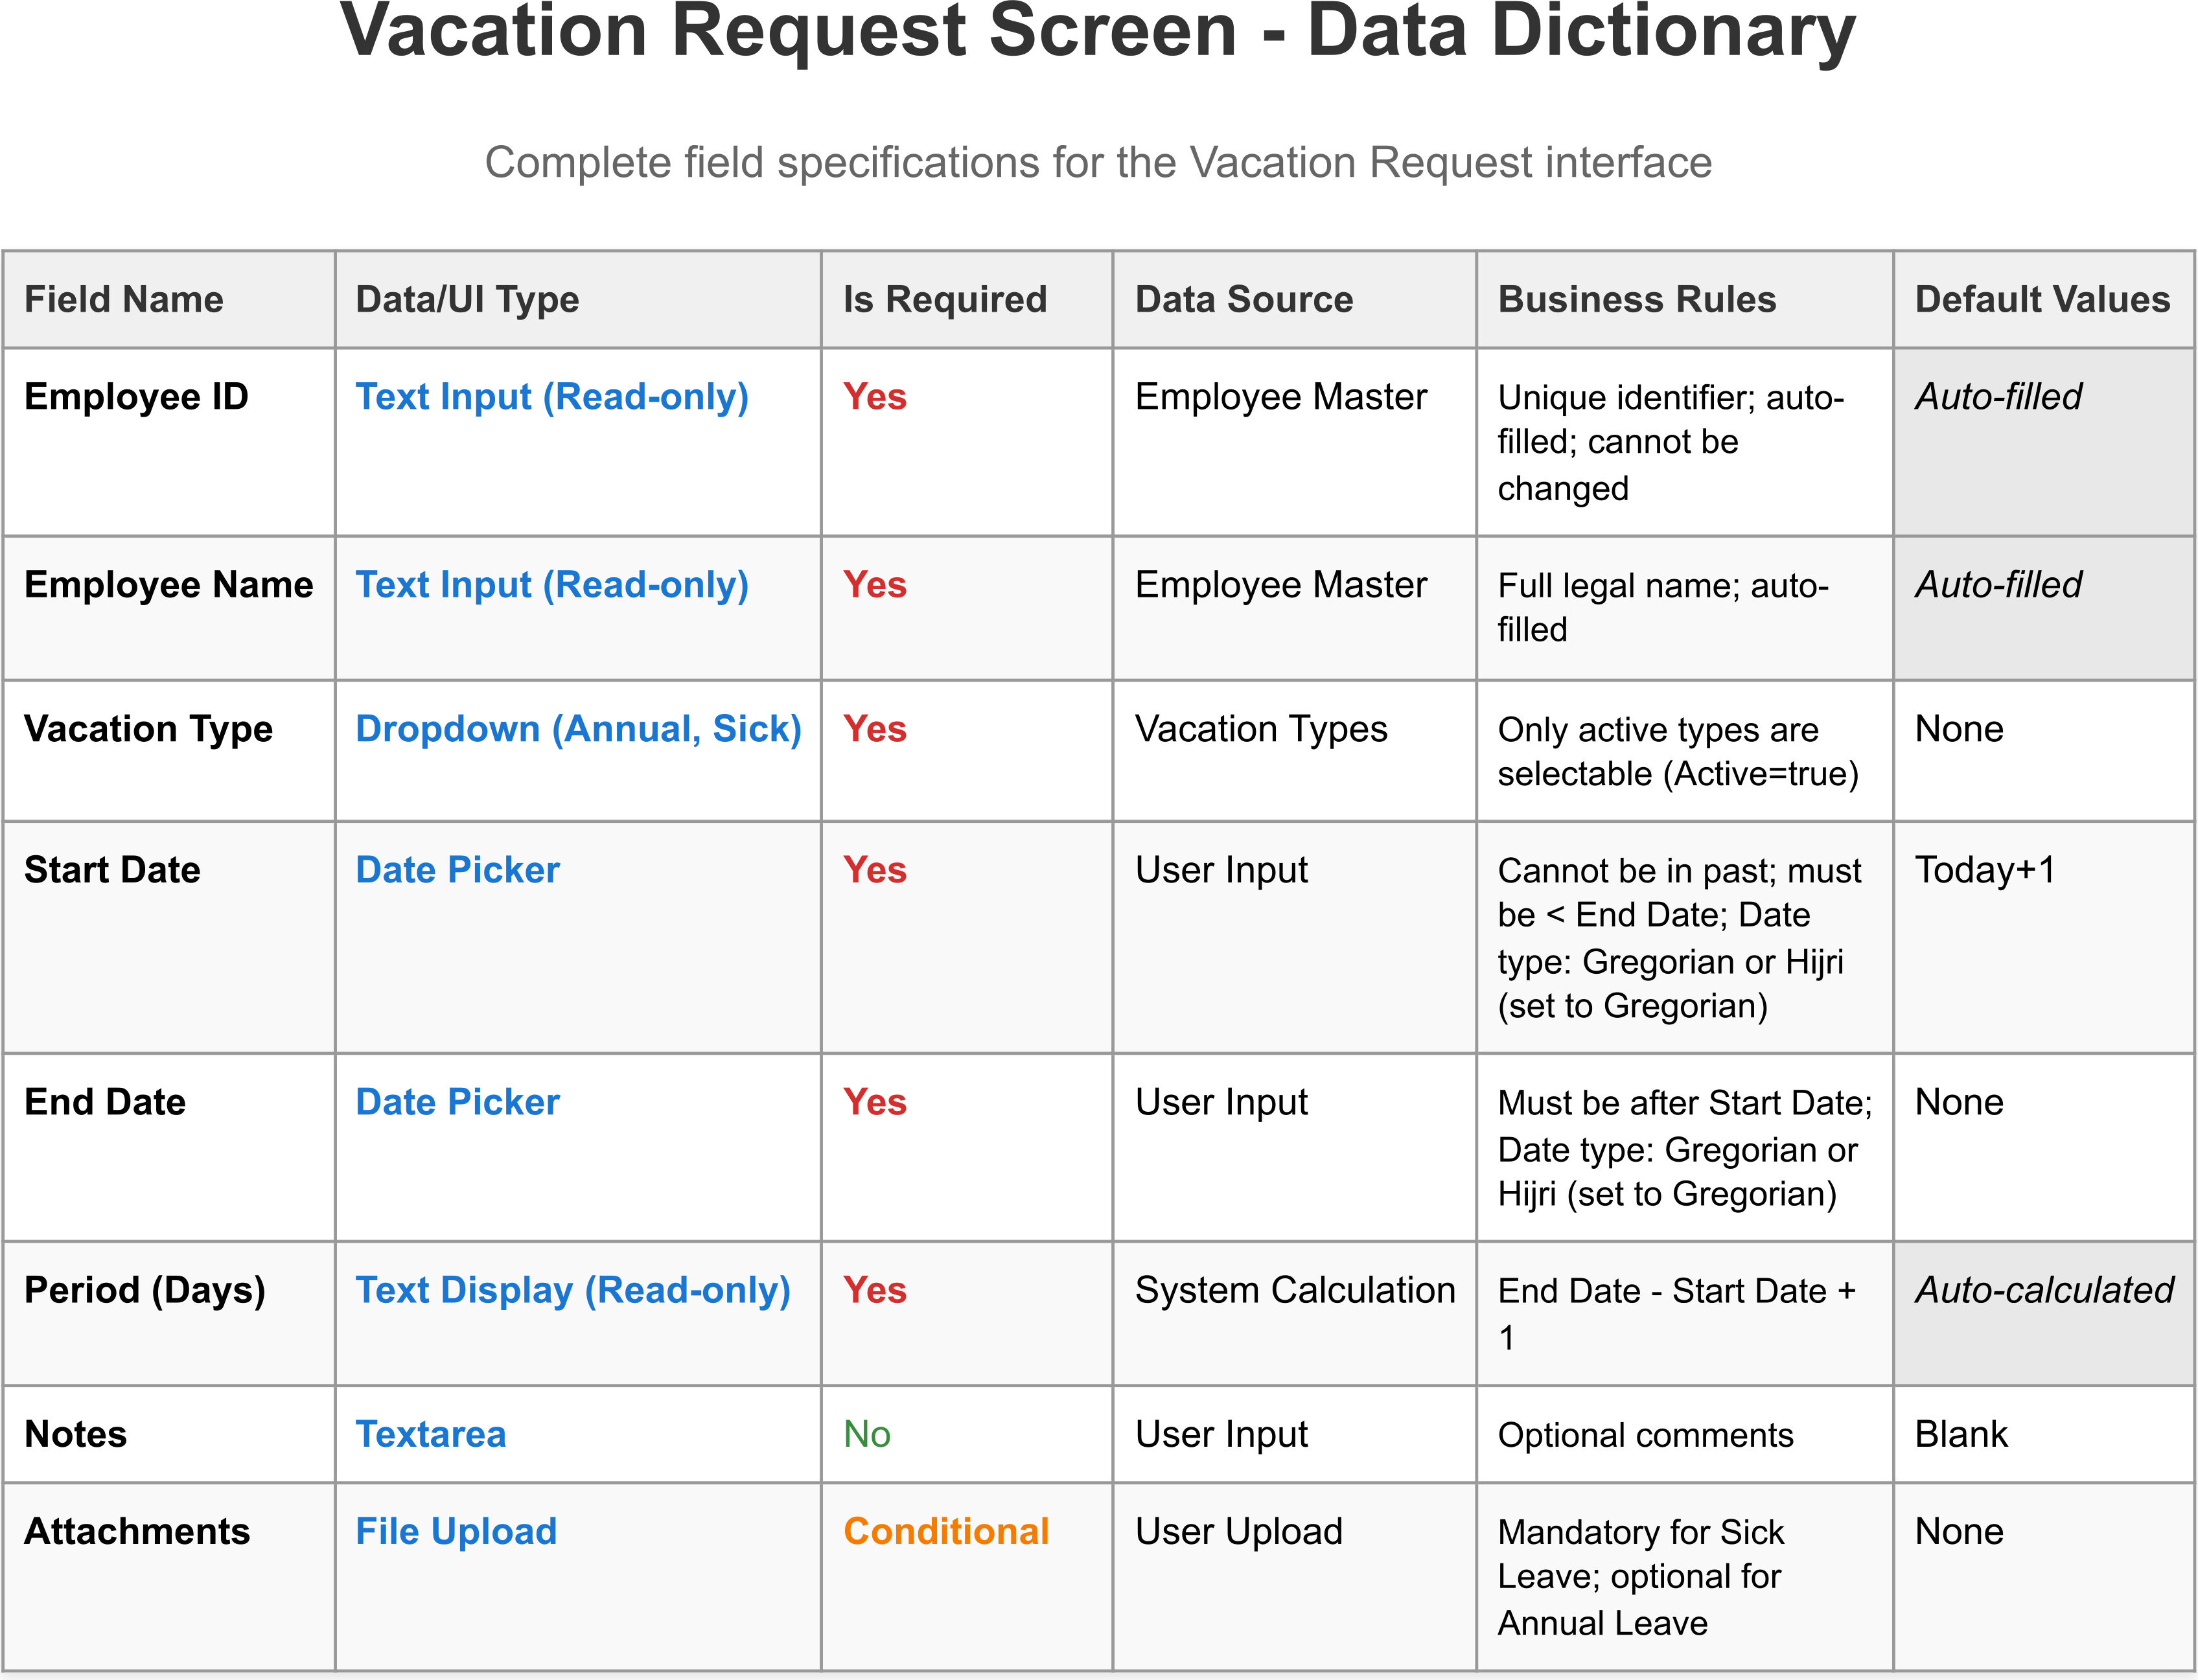Click the Auto-calculated default value

coord(2043,1290)
